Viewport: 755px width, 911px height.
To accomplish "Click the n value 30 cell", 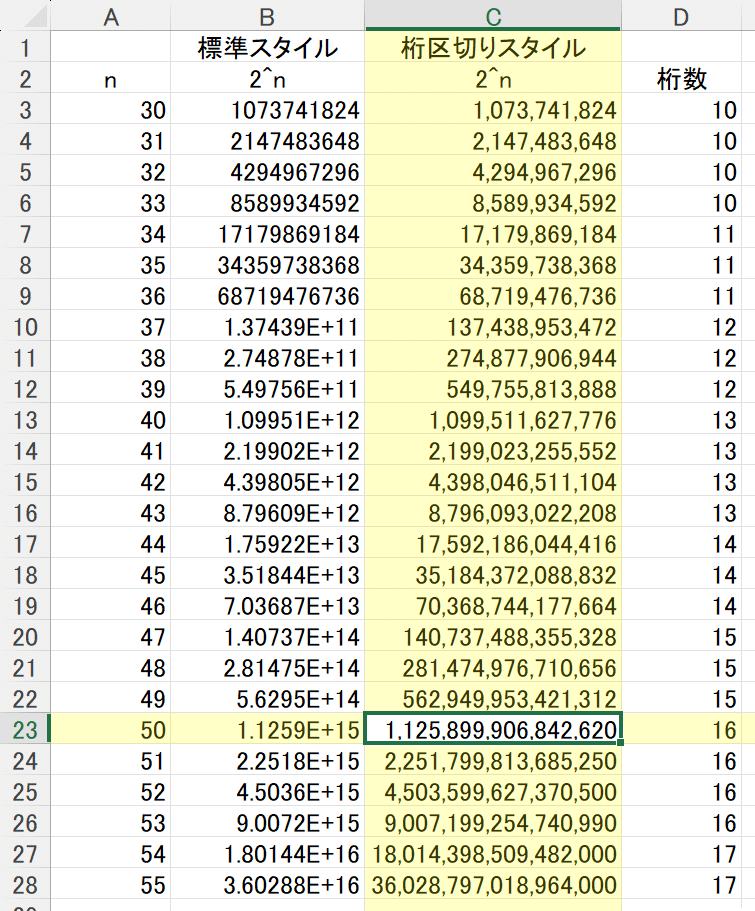I will coord(110,110).
